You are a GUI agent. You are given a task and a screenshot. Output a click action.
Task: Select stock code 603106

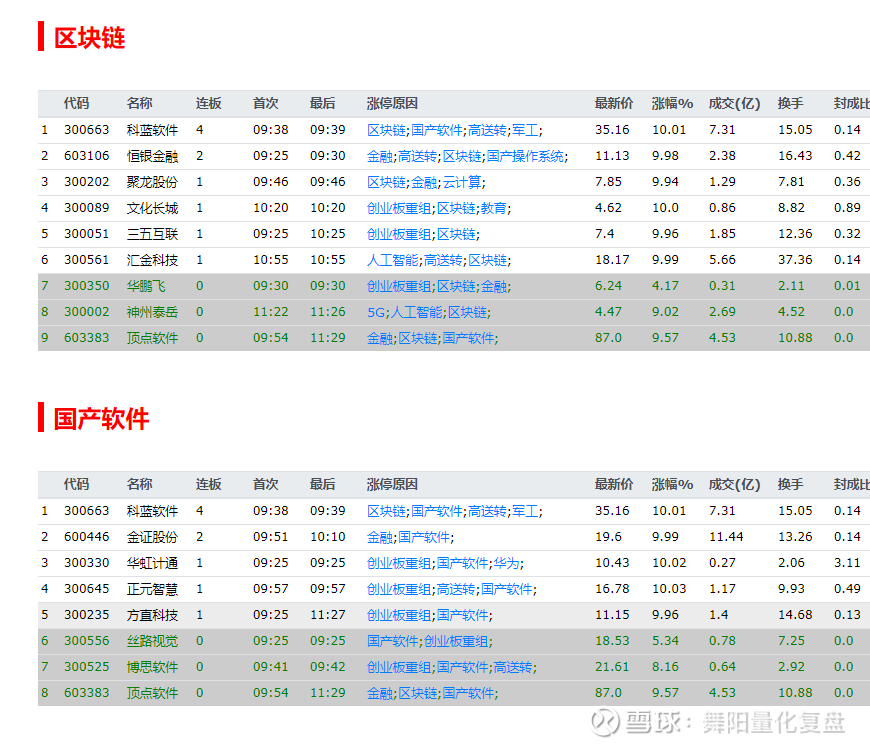tap(87, 156)
